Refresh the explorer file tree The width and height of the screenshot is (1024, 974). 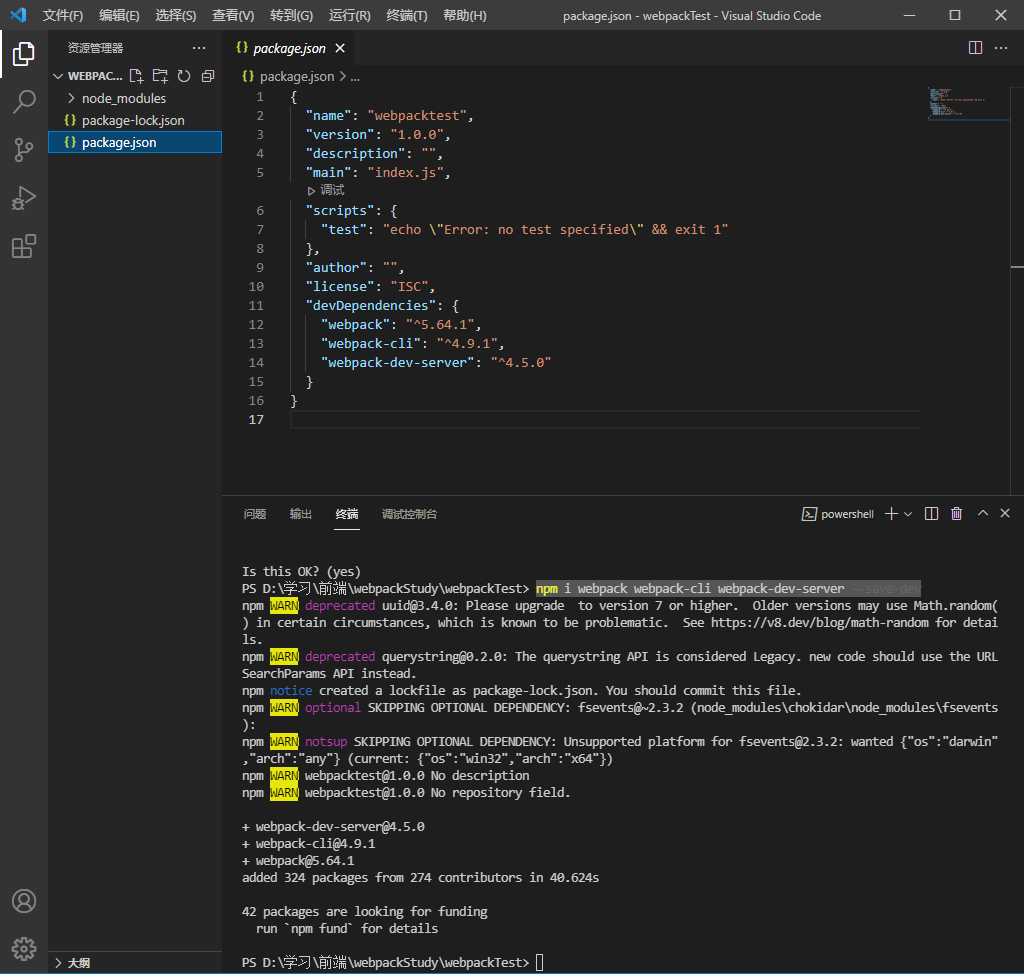[184, 76]
